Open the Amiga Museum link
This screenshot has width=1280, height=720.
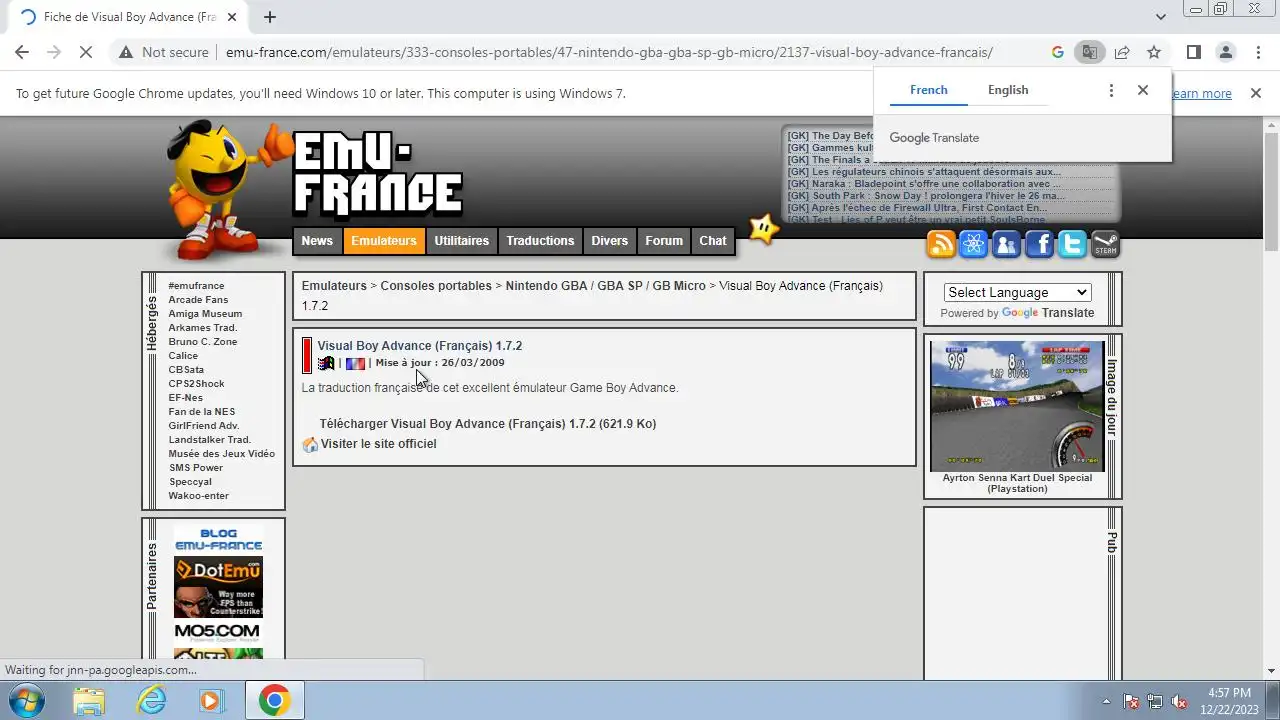pyautogui.click(x=205, y=314)
